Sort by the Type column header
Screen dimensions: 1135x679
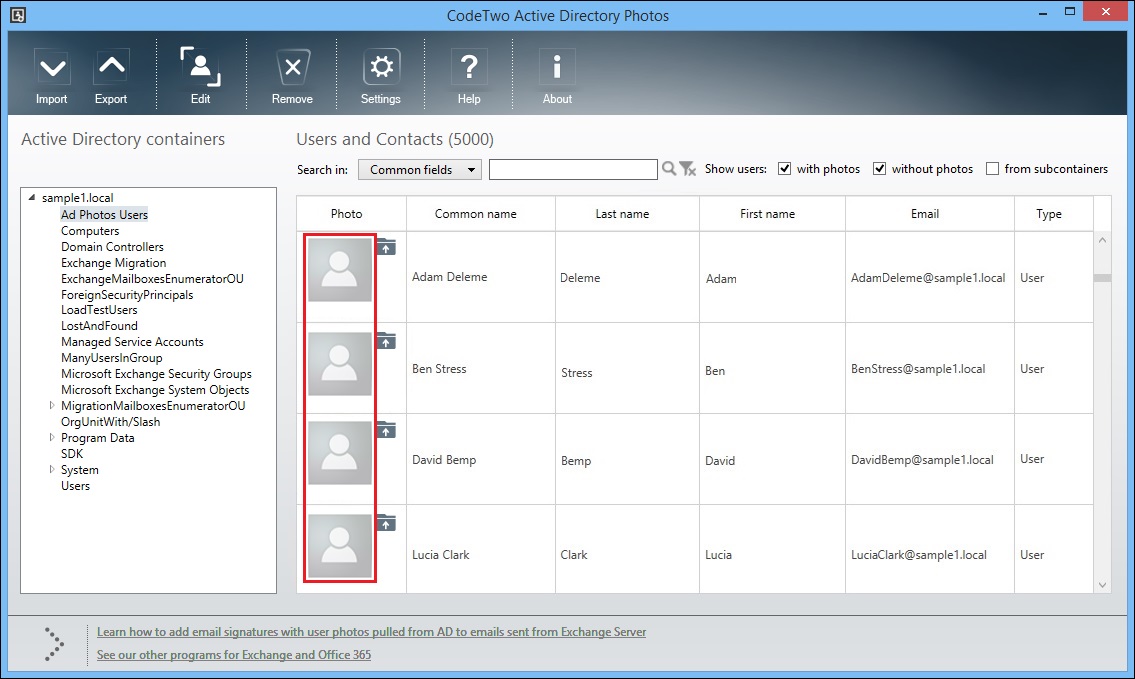pos(1053,214)
